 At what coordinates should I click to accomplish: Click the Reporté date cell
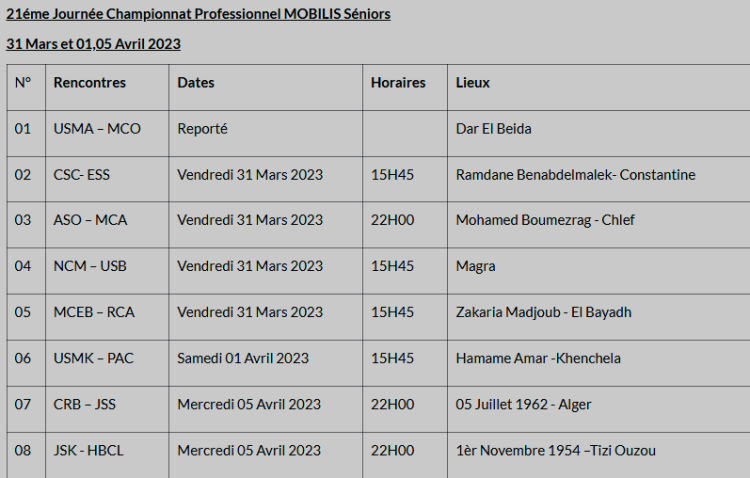click(x=202, y=129)
